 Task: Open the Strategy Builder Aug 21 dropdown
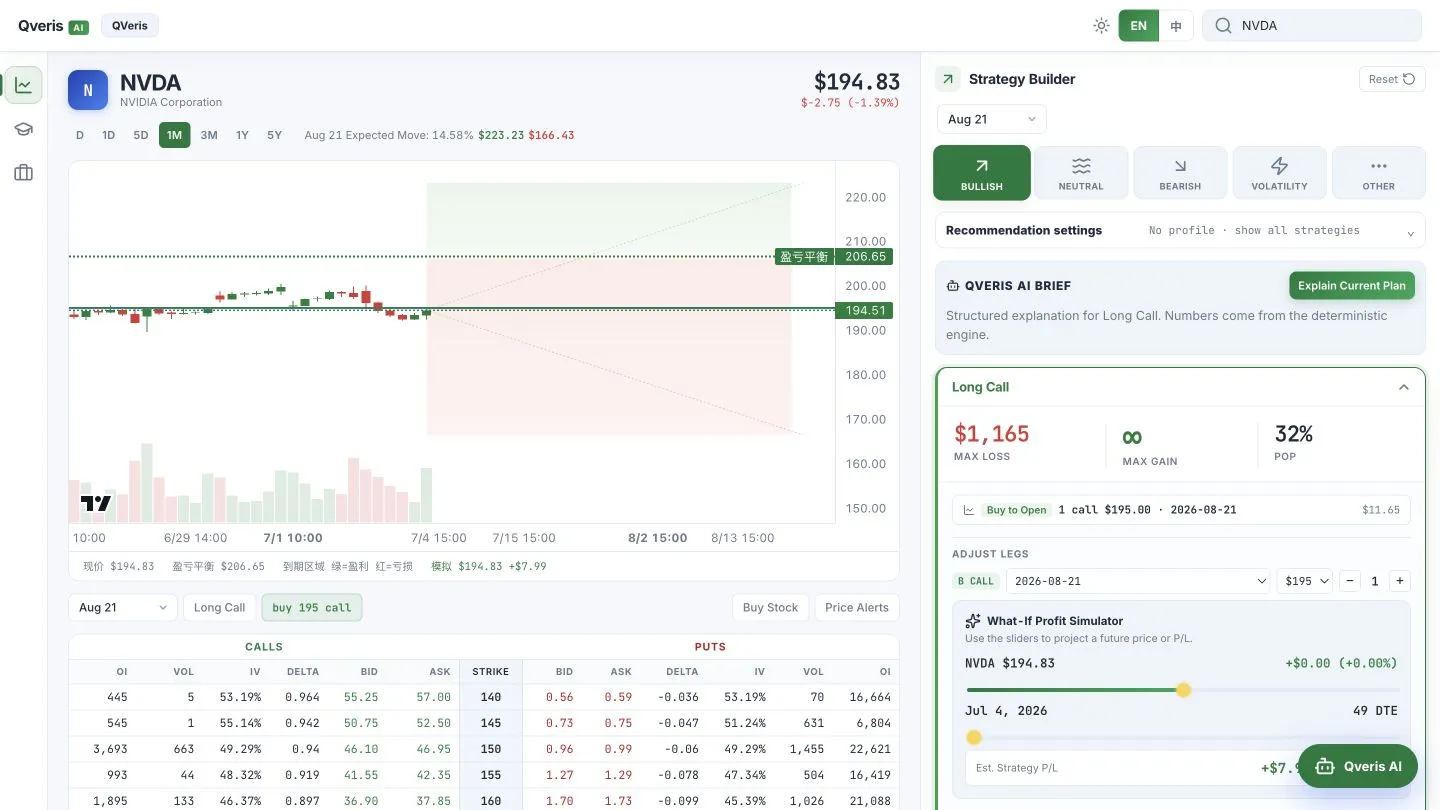click(991, 119)
